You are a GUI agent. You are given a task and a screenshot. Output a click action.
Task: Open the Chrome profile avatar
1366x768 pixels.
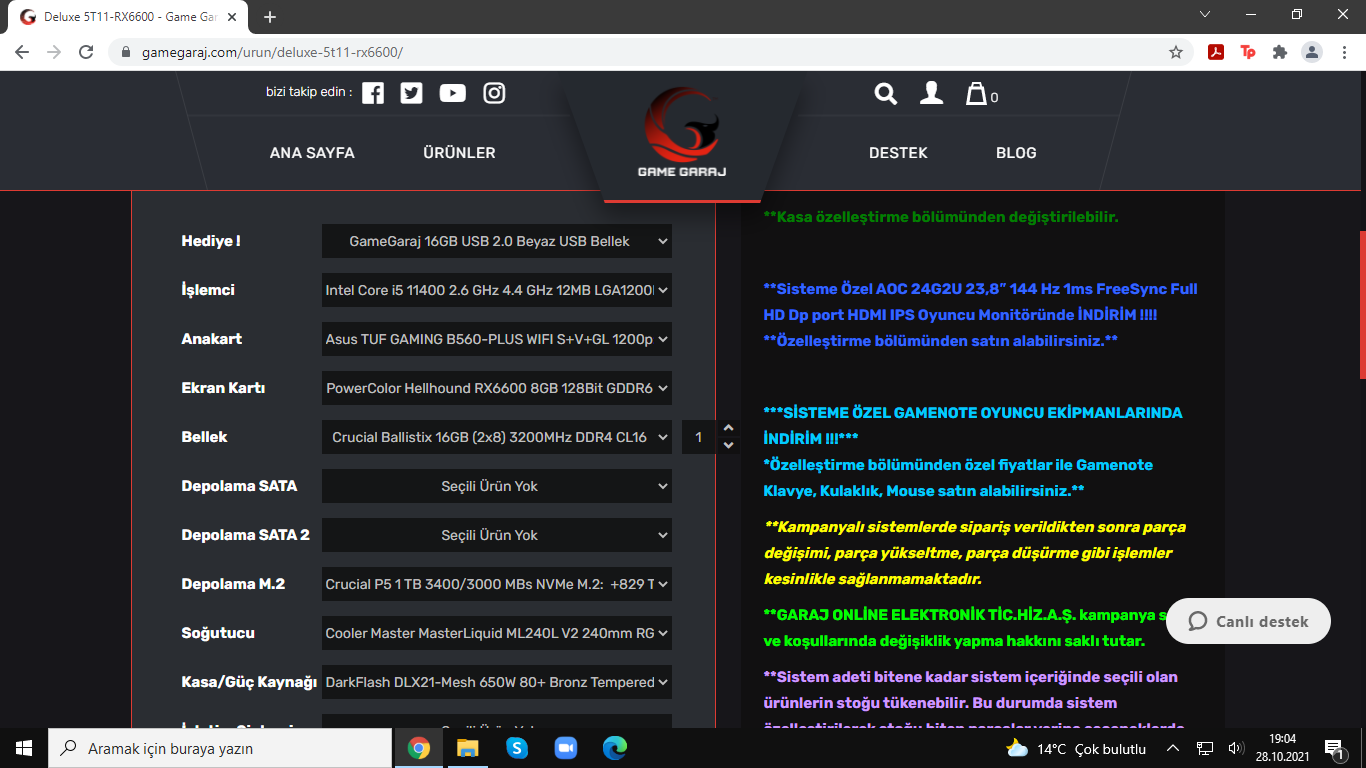[1312, 52]
